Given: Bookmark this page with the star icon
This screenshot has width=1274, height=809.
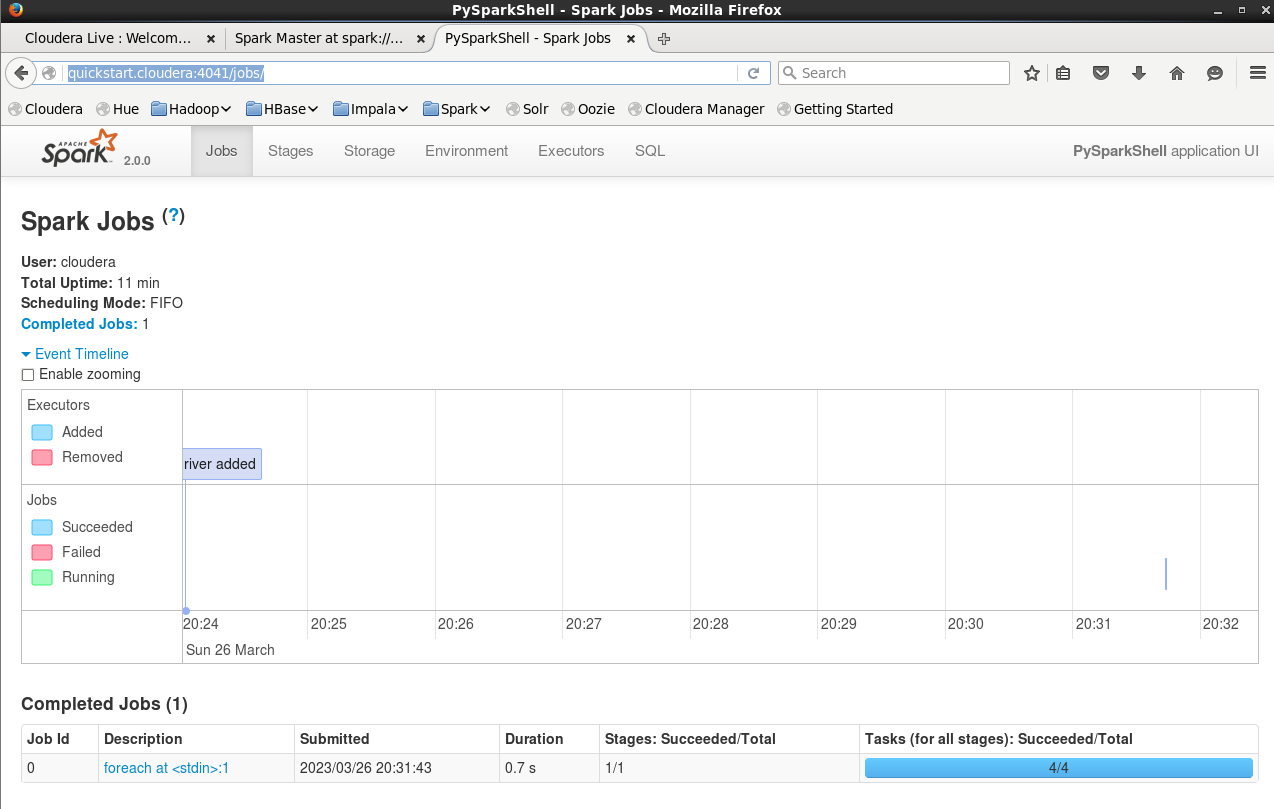Looking at the screenshot, I should click(1031, 73).
